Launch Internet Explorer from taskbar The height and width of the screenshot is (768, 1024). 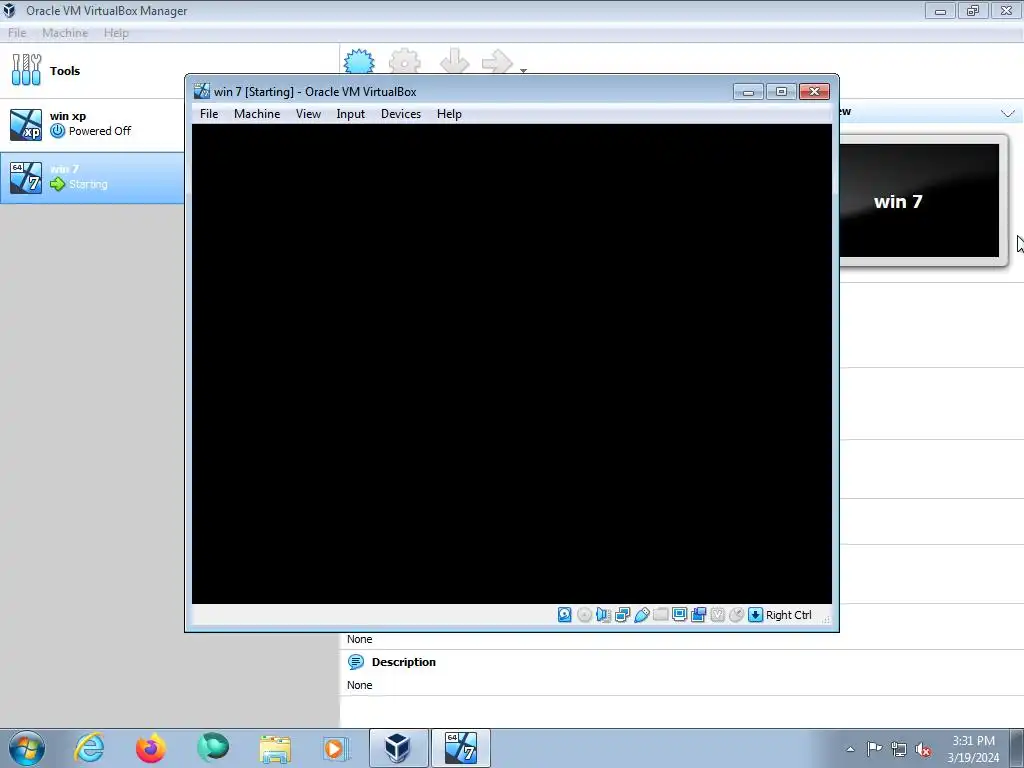(x=89, y=748)
